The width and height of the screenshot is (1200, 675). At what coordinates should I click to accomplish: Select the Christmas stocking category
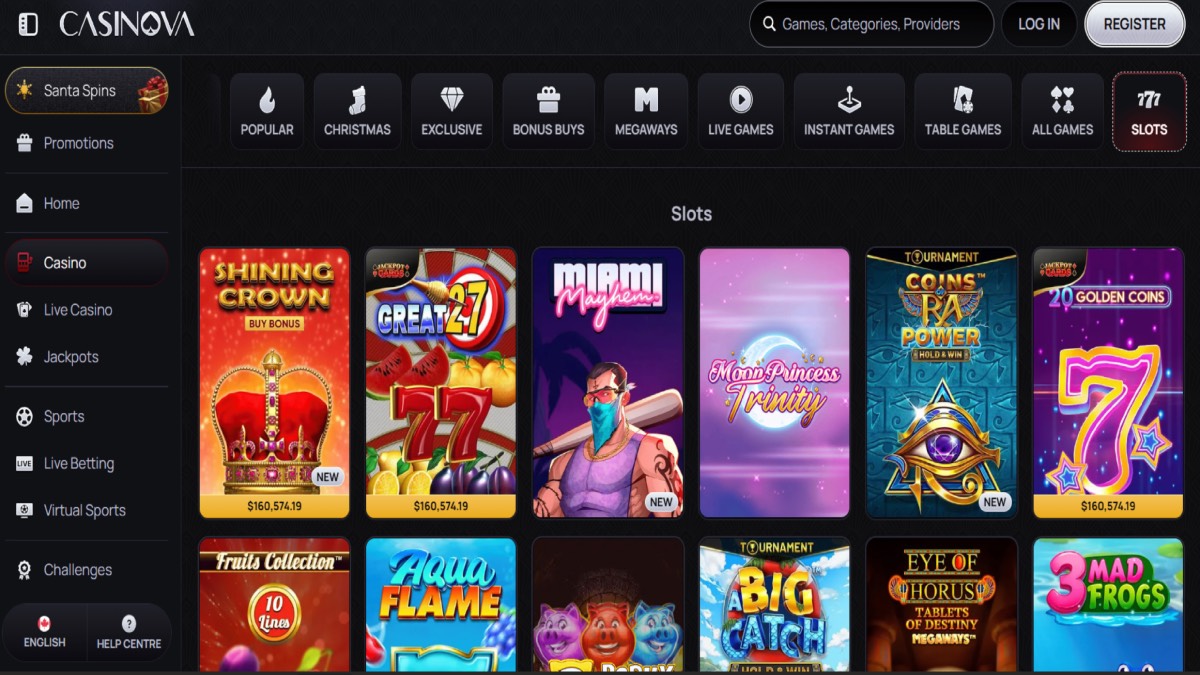[x=357, y=112]
